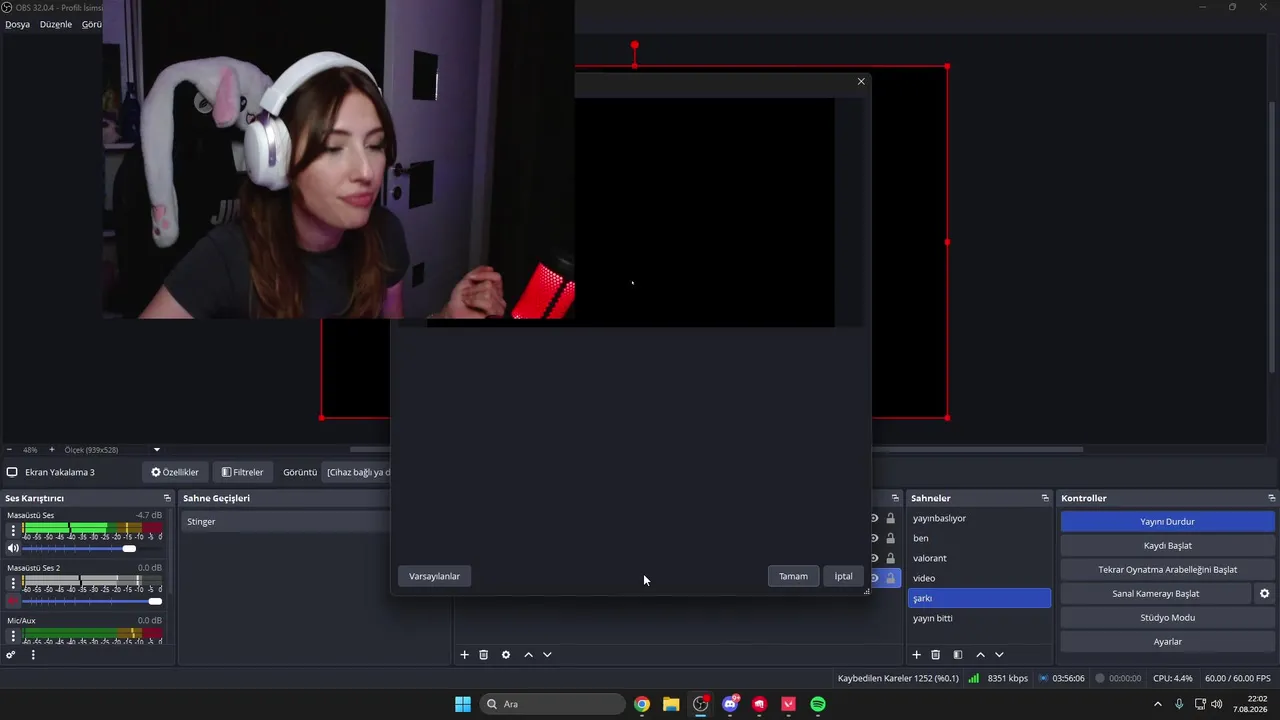Toggle visibility of third source row
The image size is (1280, 720).
pos(875,558)
